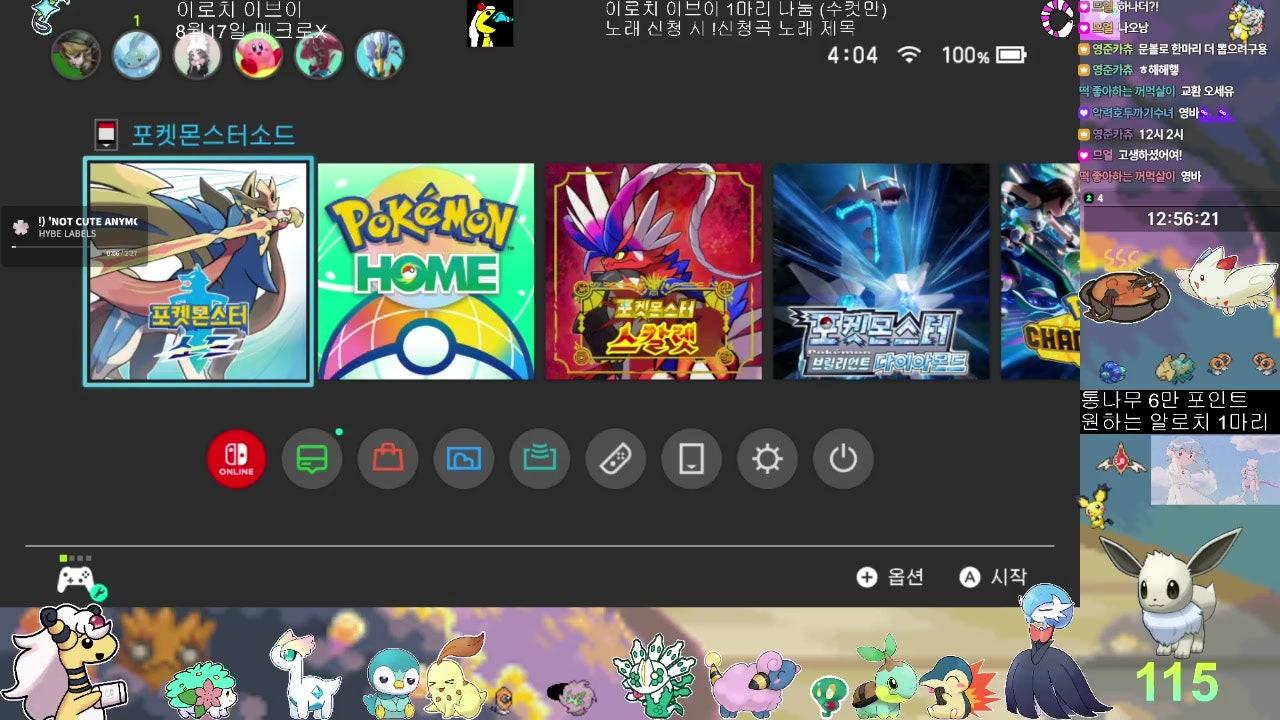The width and height of the screenshot is (1280, 720).
Task: Click the chat message ㅎ헤헤헿
Action: point(1159,70)
